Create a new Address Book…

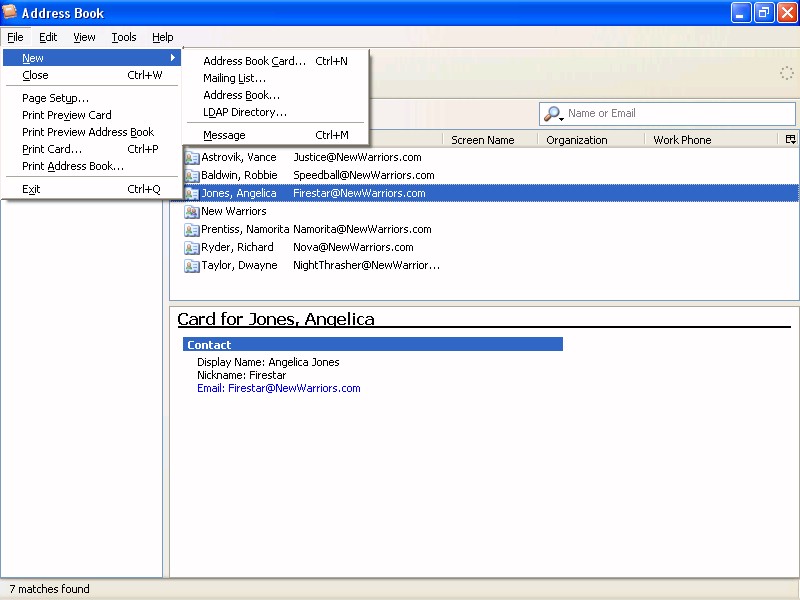coord(276,95)
